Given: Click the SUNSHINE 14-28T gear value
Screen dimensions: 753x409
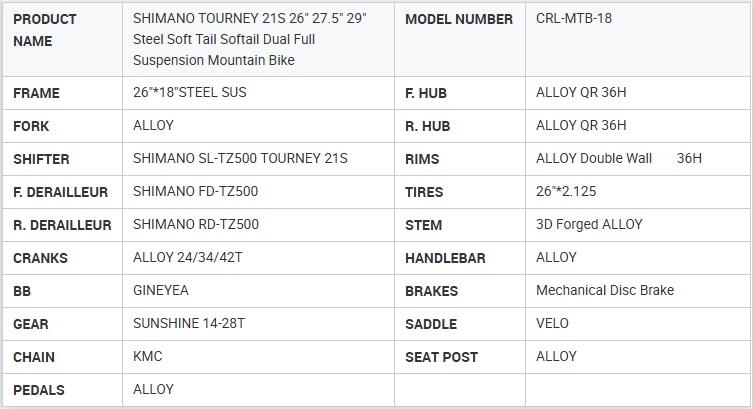Looking at the screenshot, I should tap(186, 324).
